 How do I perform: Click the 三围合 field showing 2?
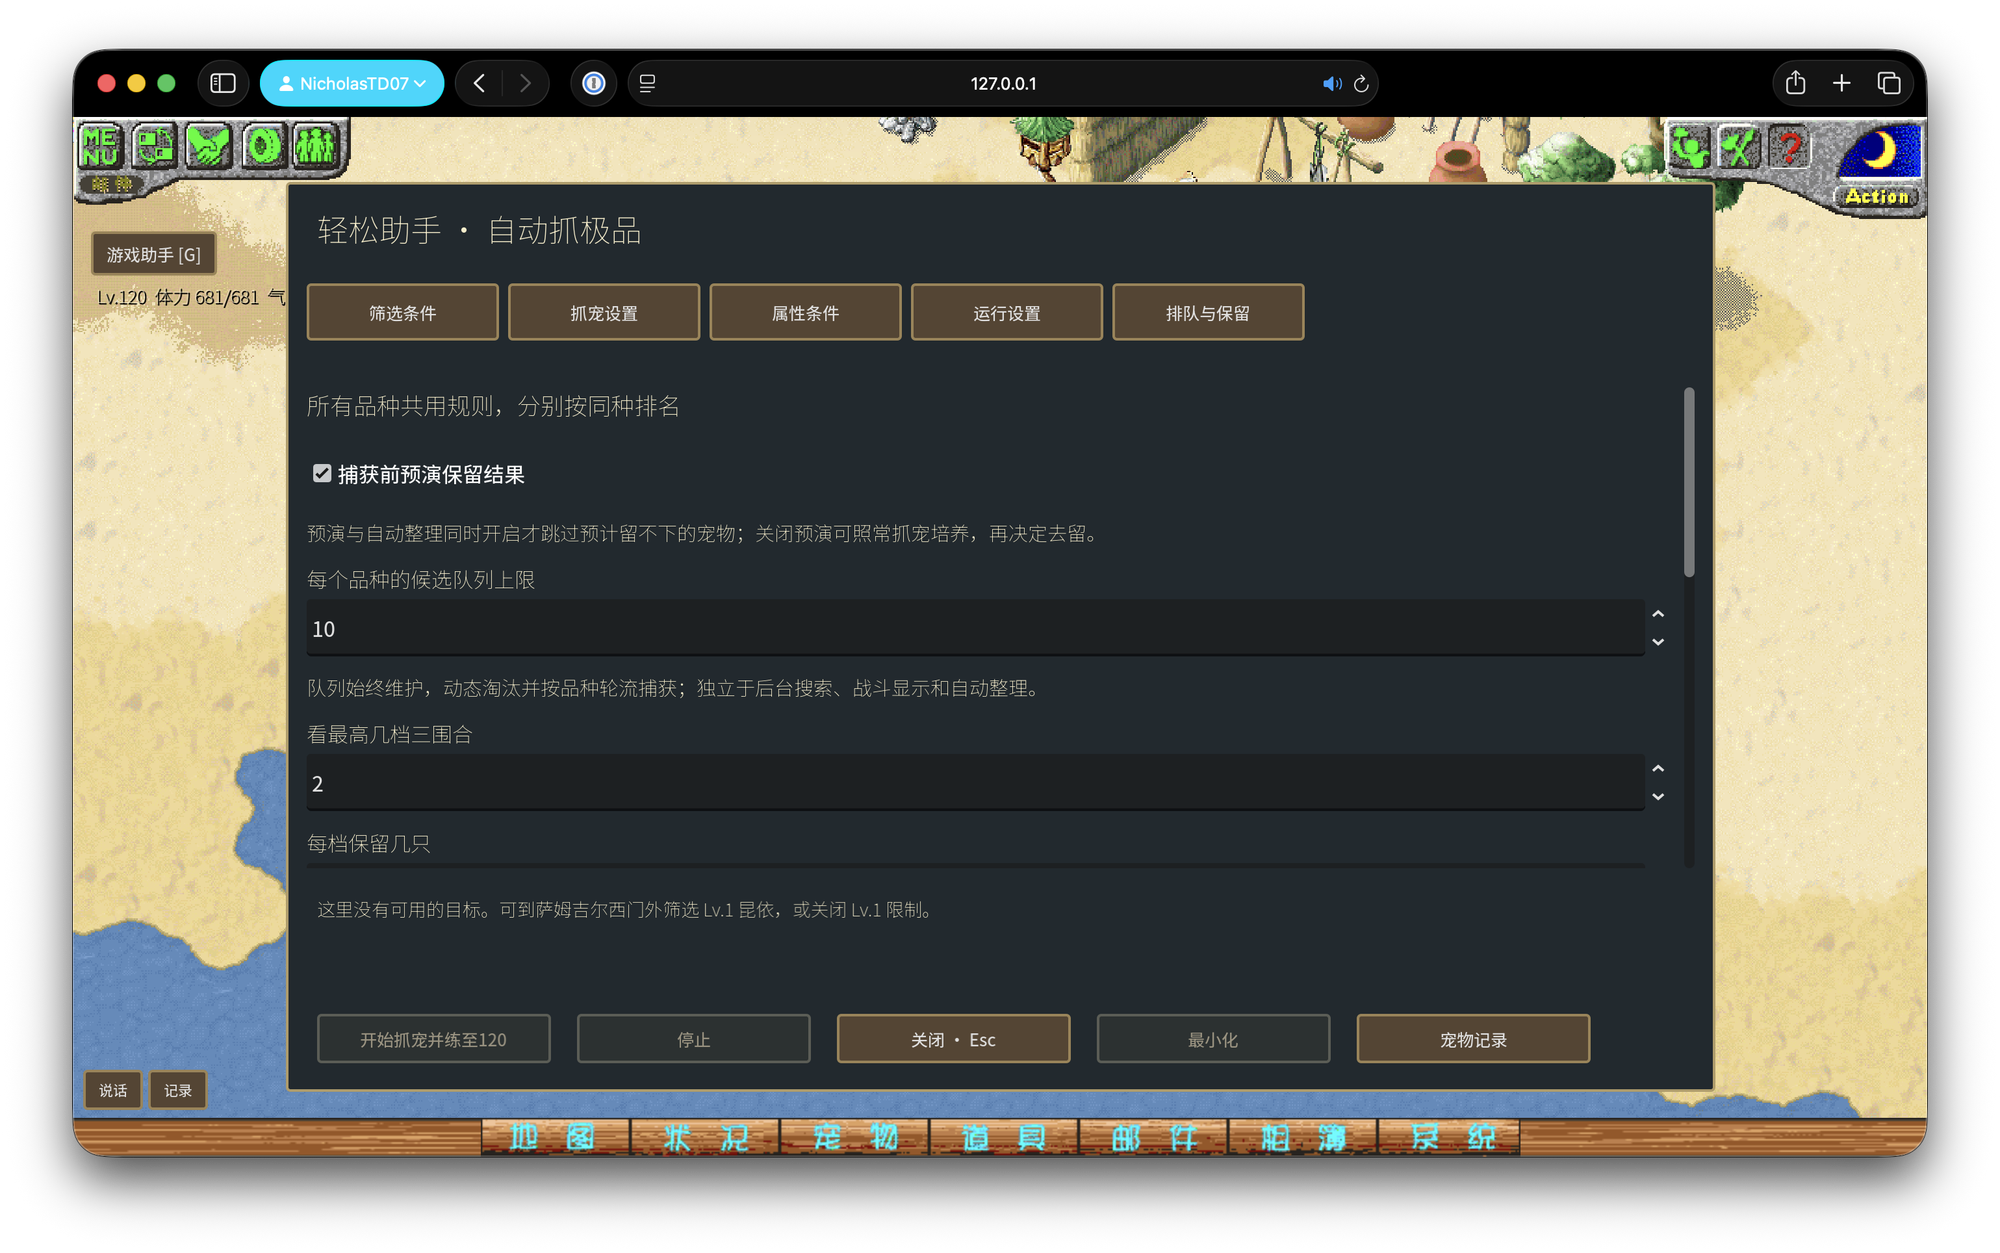click(975, 783)
